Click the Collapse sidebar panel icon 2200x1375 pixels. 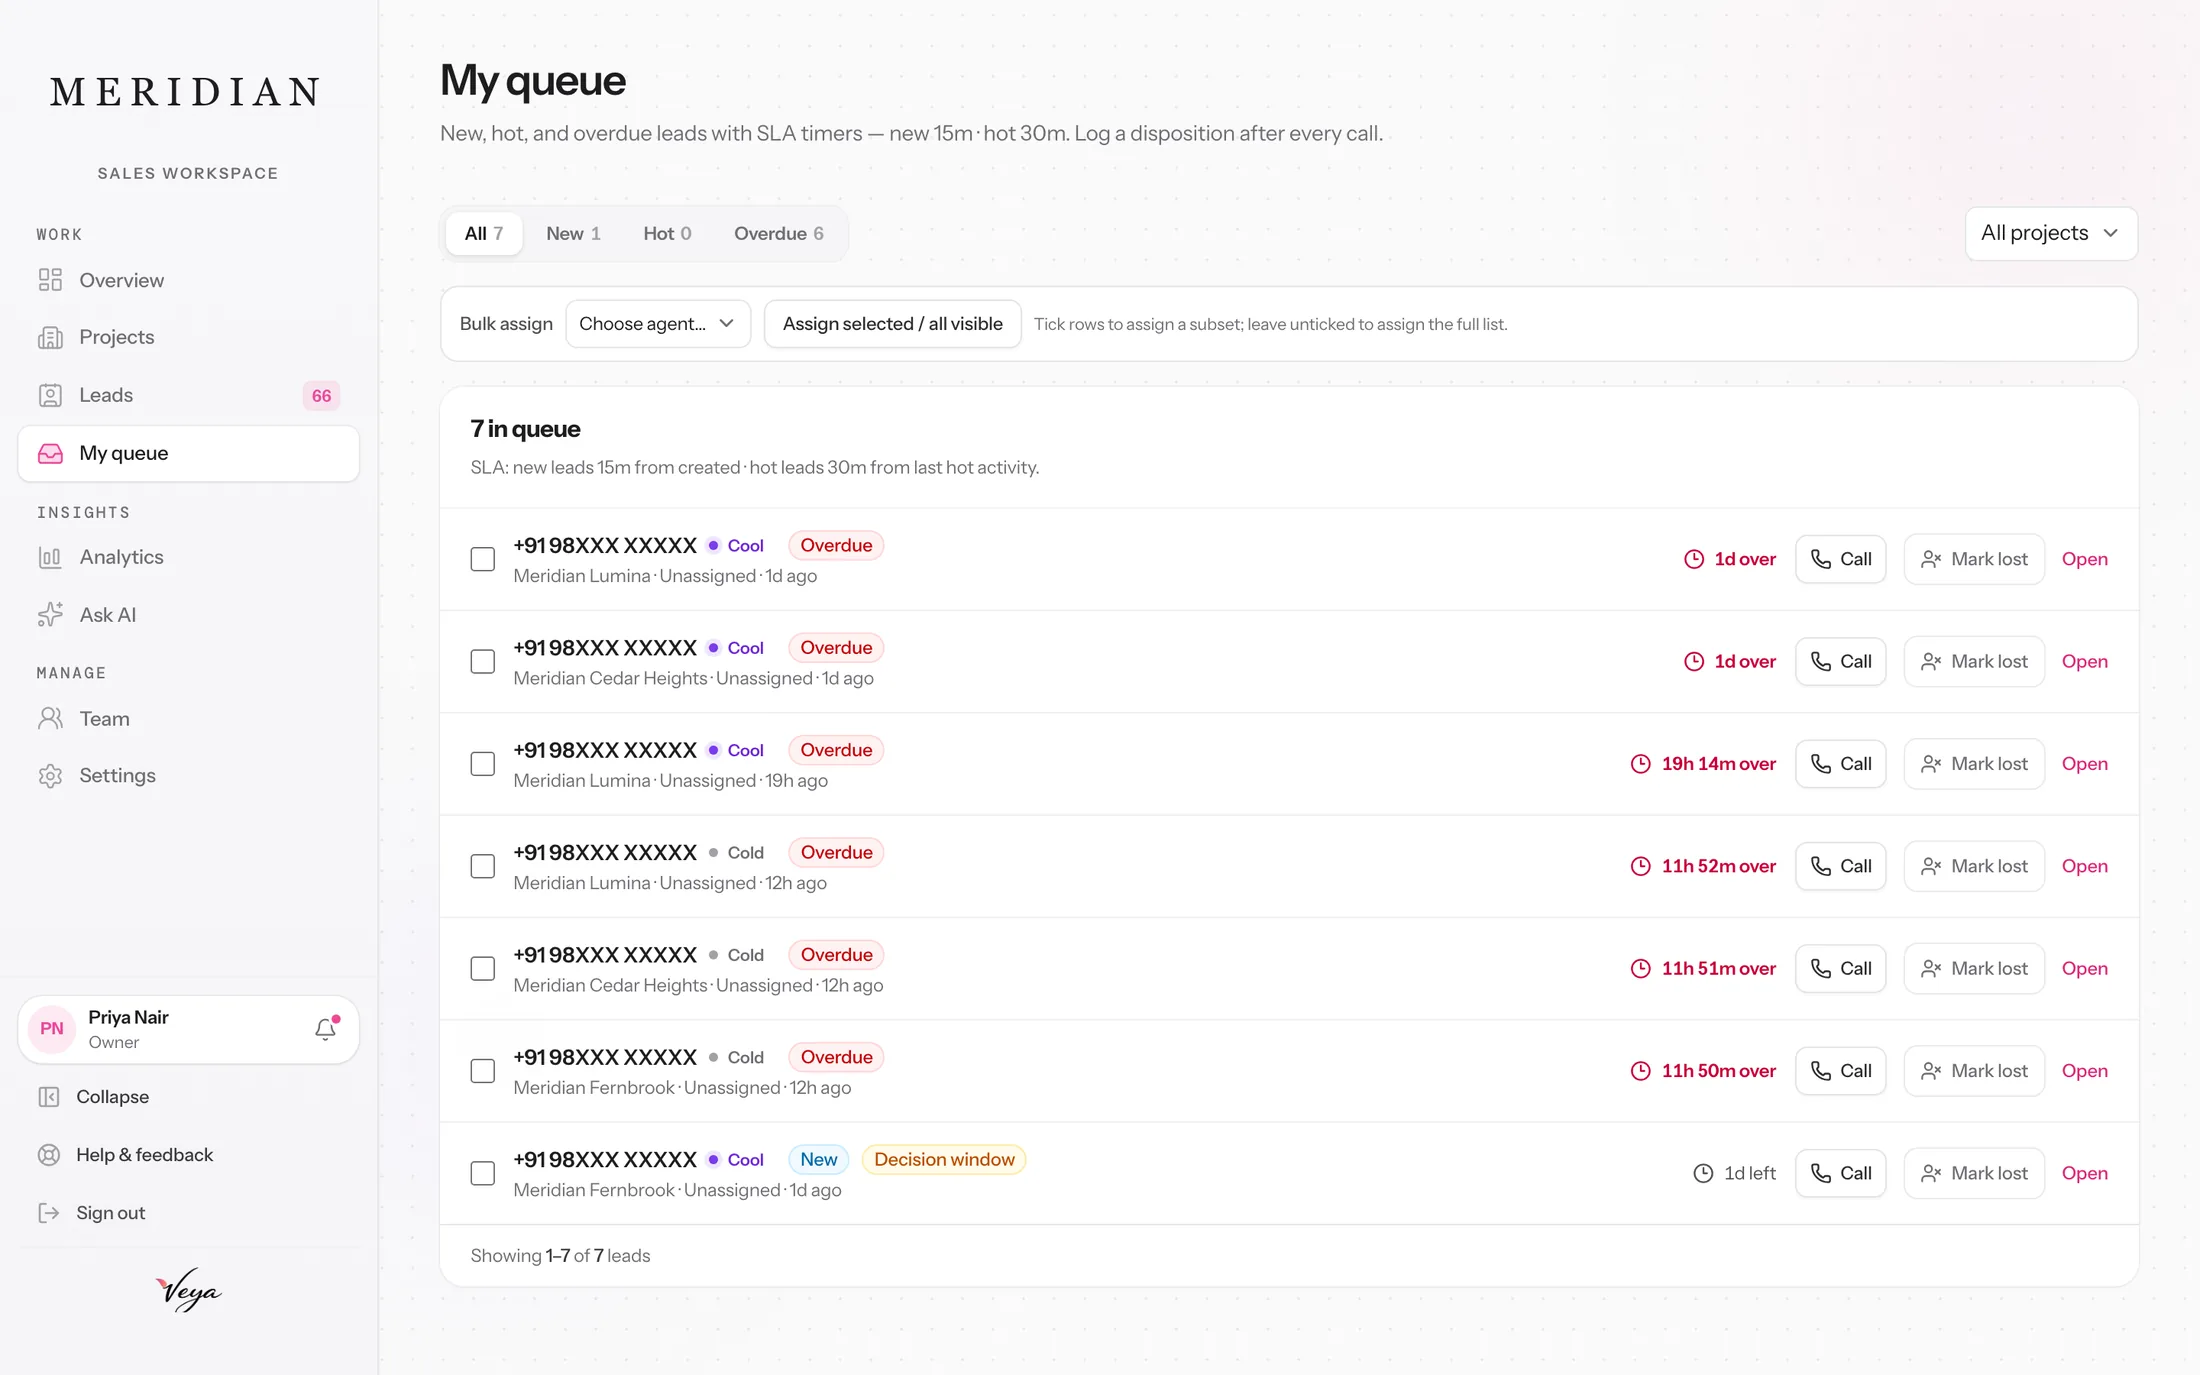click(49, 1096)
